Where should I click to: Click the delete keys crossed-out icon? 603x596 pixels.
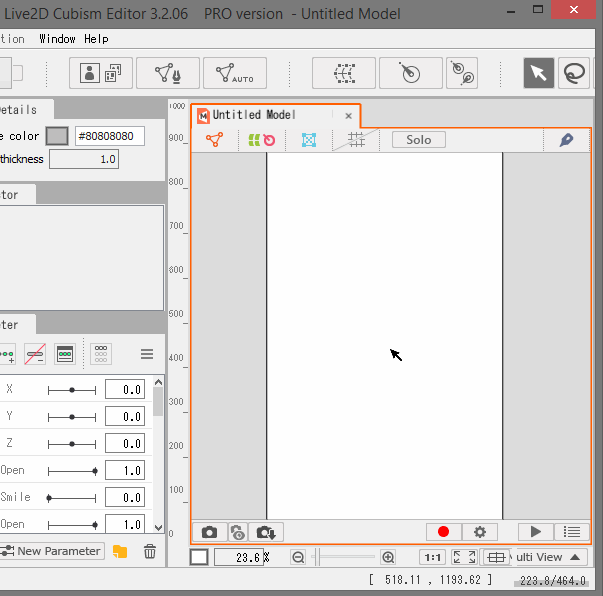tap(35, 354)
